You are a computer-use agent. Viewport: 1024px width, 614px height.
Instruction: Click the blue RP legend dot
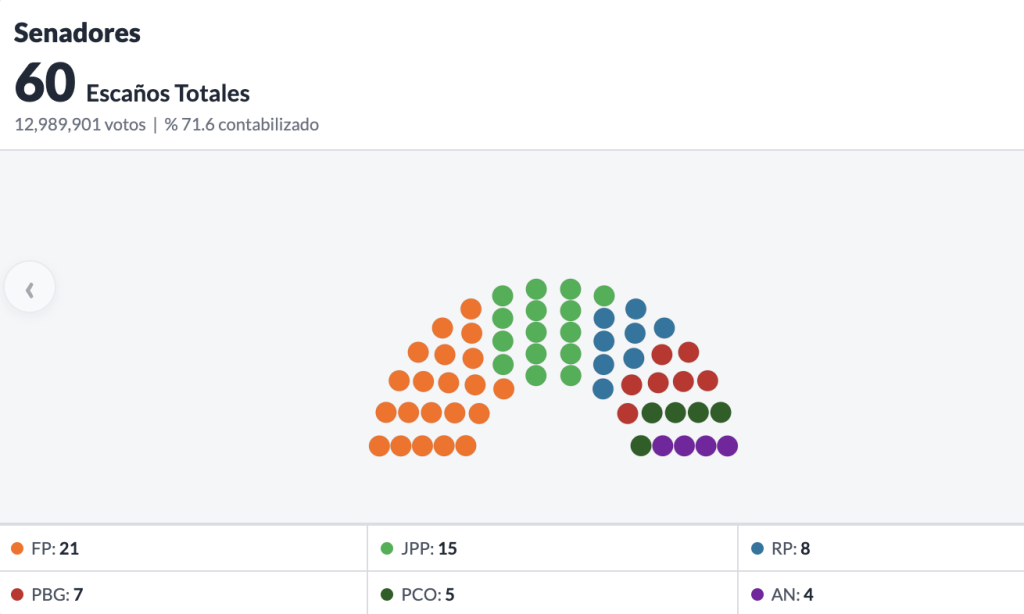757,548
